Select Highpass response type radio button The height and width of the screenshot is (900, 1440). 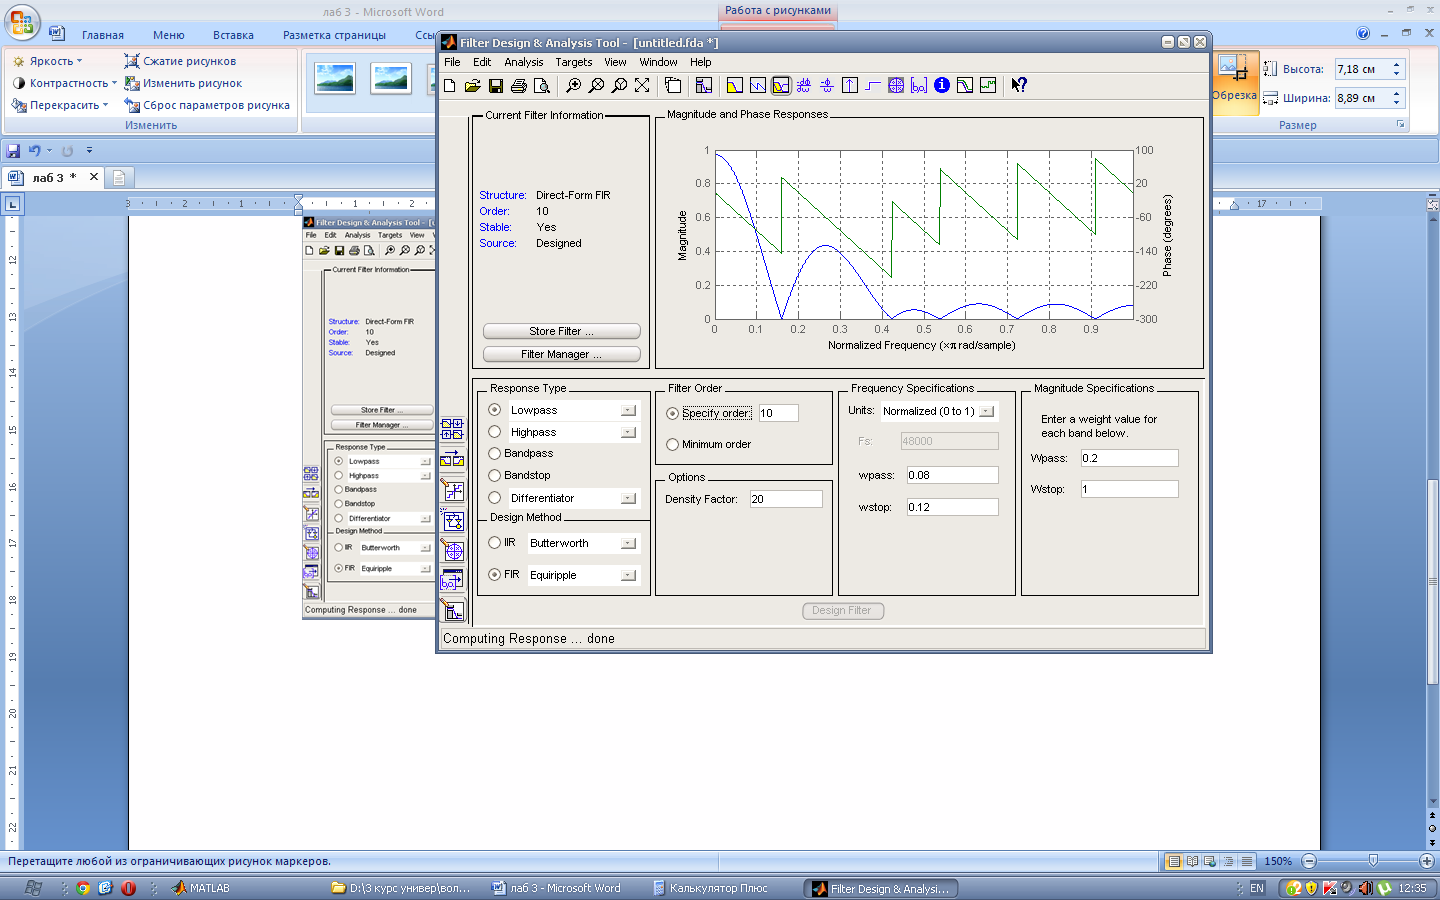coord(495,432)
